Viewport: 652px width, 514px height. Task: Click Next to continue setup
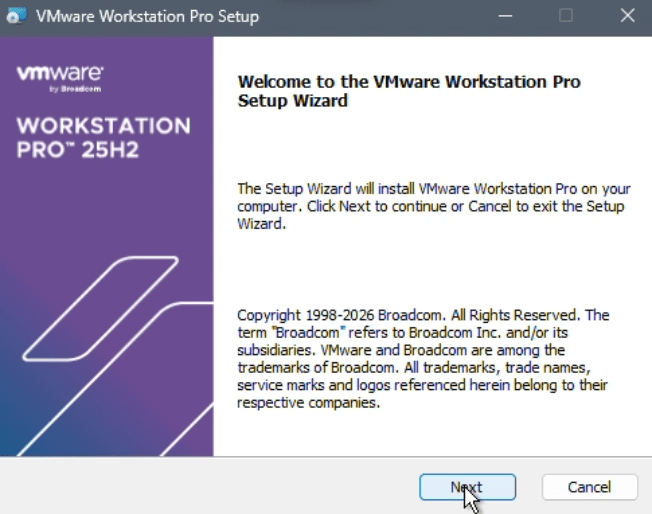[467, 487]
